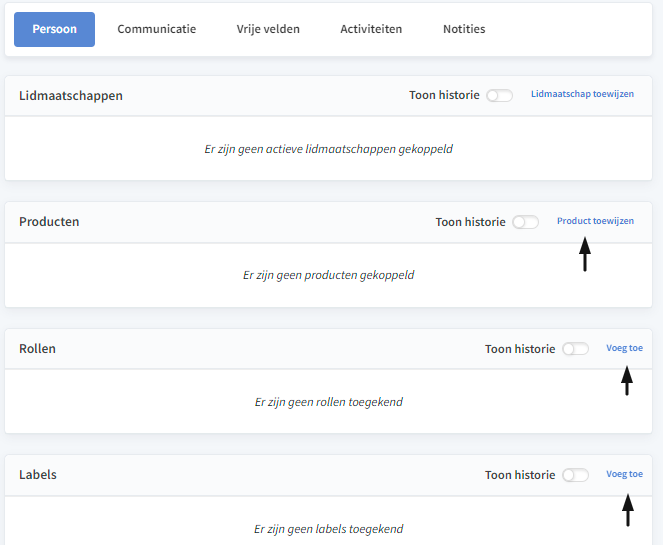The image size is (663, 545).
Task: Open the Notities tab
Action: pyautogui.click(x=464, y=29)
